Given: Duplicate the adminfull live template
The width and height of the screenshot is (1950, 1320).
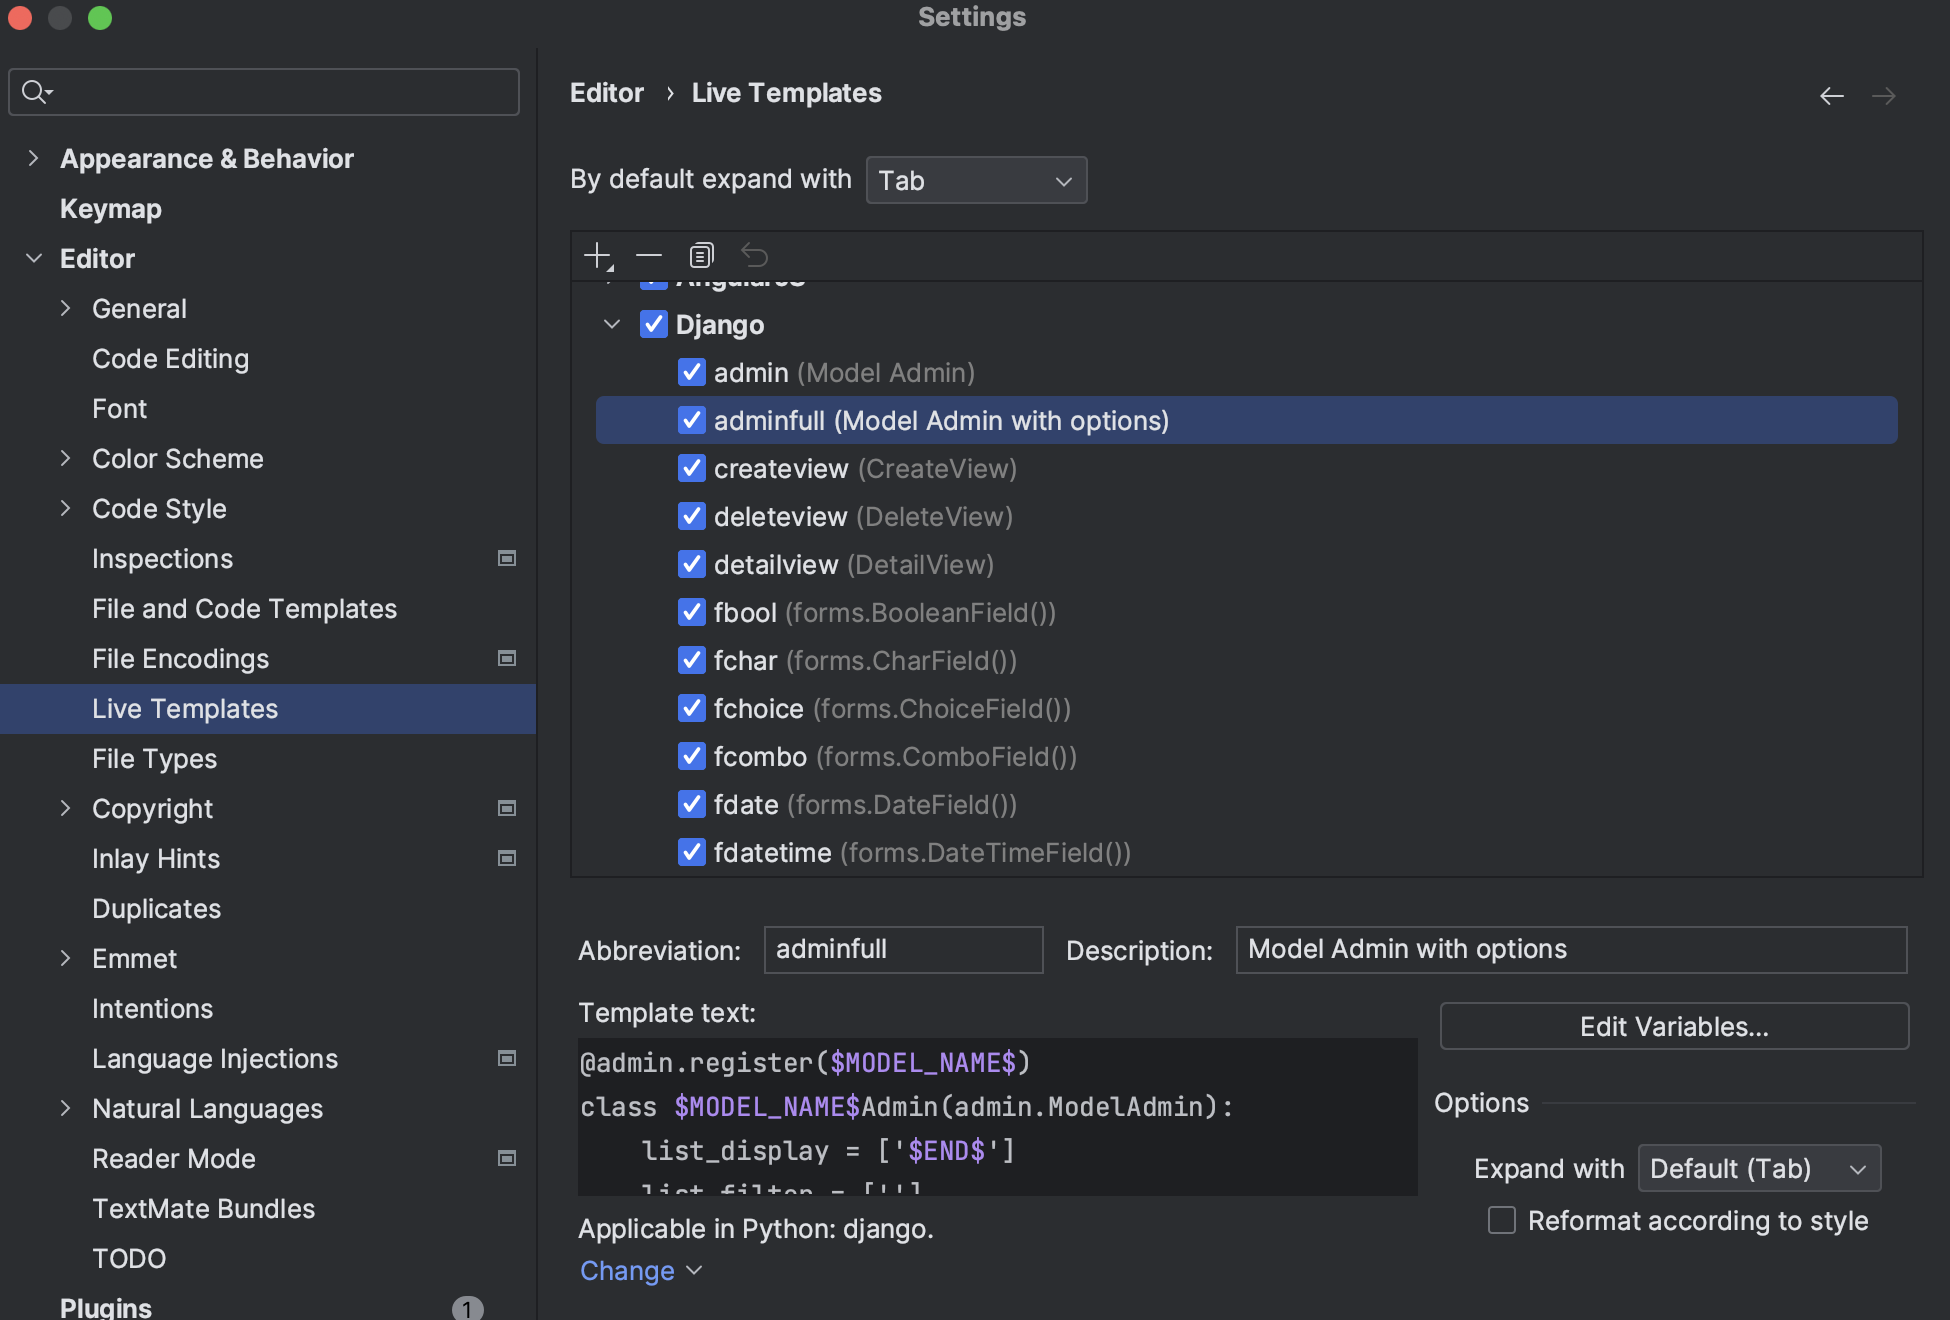Looking at the screenshot, I should pyautogui.click(x=701, y=255).
